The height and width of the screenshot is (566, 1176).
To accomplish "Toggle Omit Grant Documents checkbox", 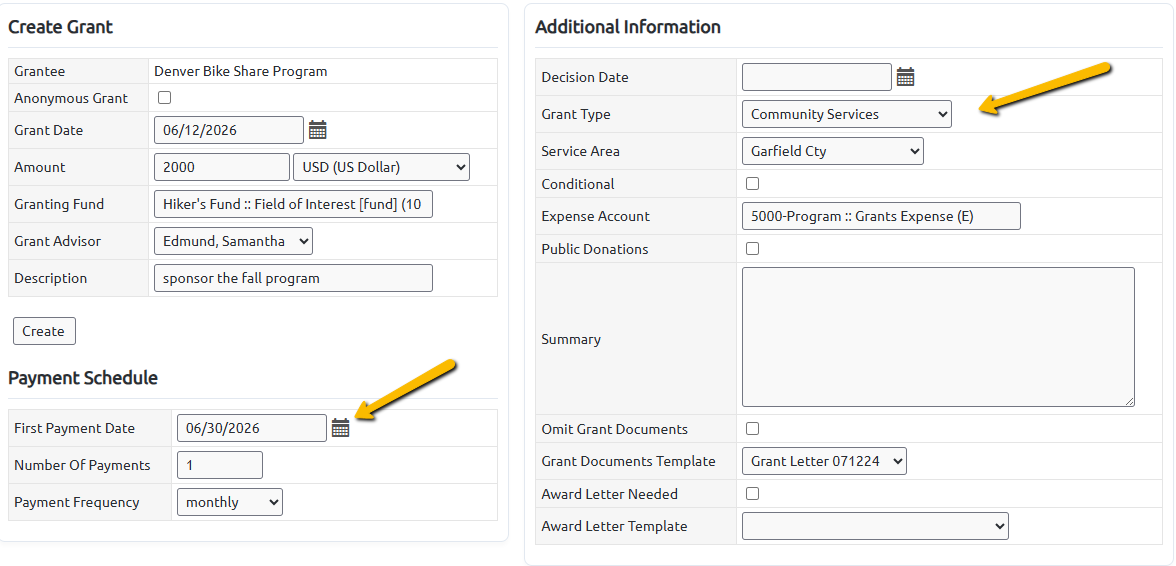I will 752,429.
